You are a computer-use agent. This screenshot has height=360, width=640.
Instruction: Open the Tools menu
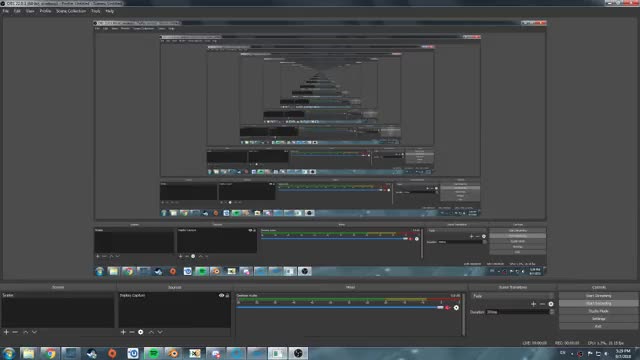96,11
